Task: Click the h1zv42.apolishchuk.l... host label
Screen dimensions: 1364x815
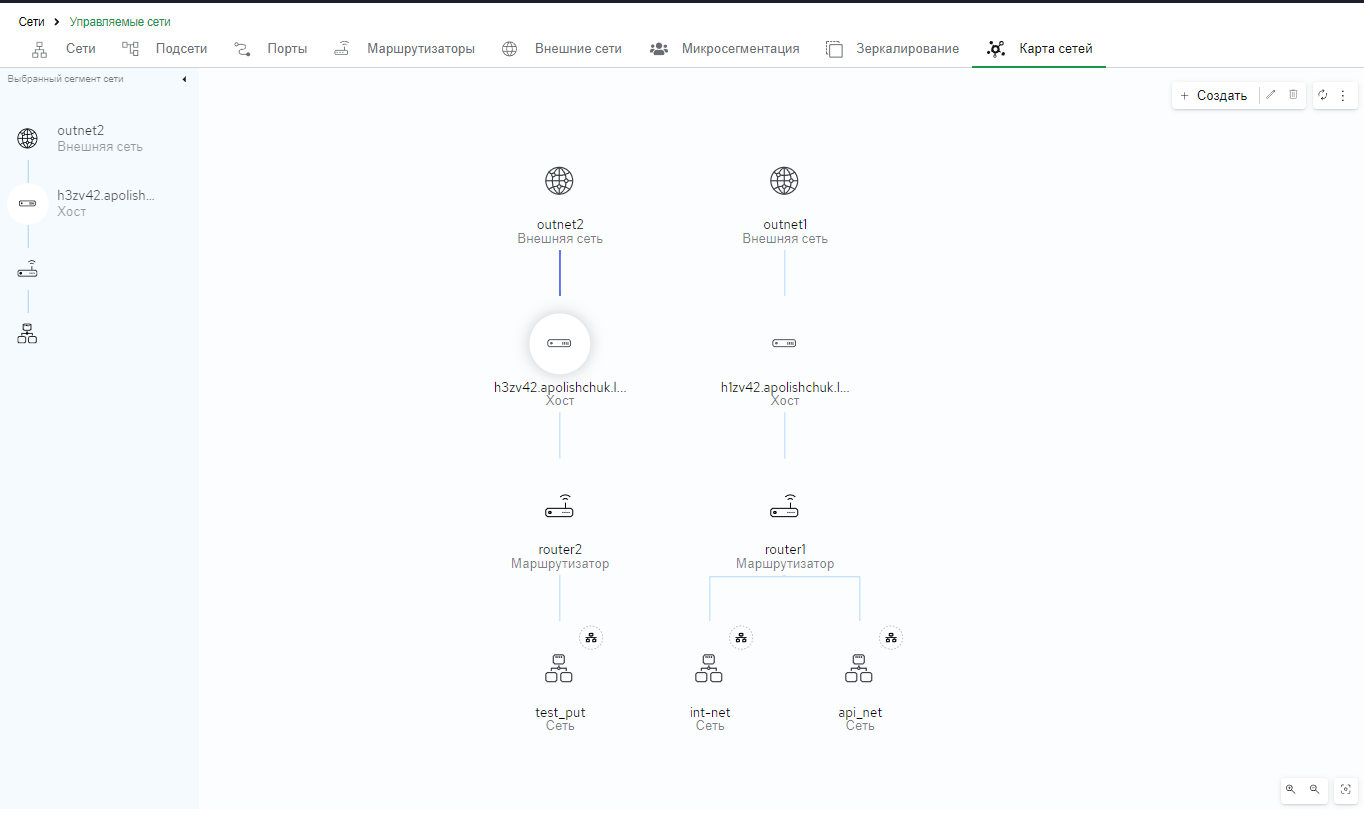Action: tap(785, 387)
